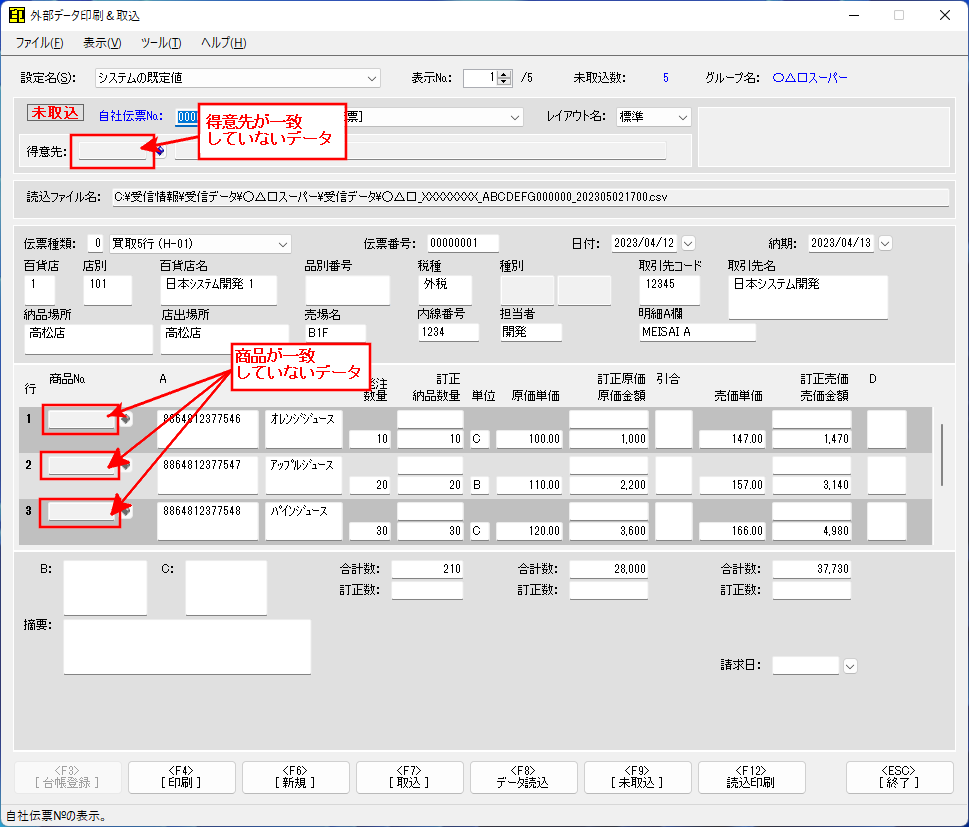Click the 読込ファイル名 csv path
The image size is (969, 827).
click(x=530, y=197)
